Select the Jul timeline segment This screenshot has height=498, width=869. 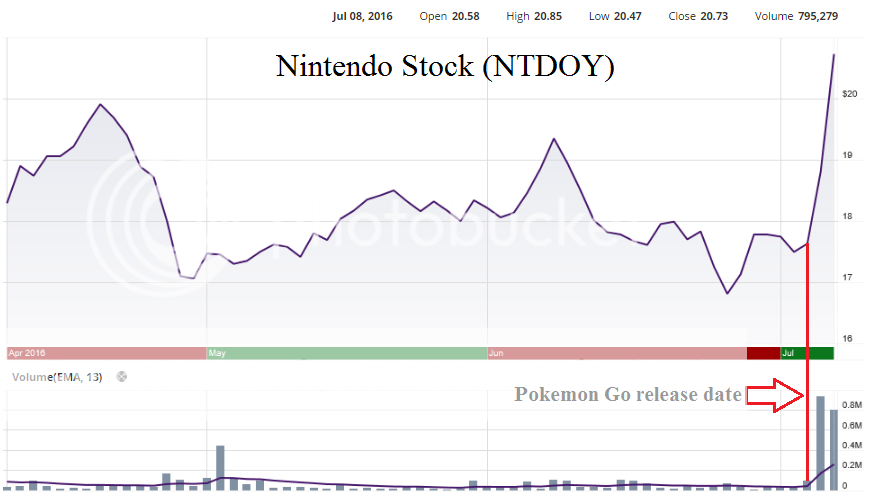point(806,353)
